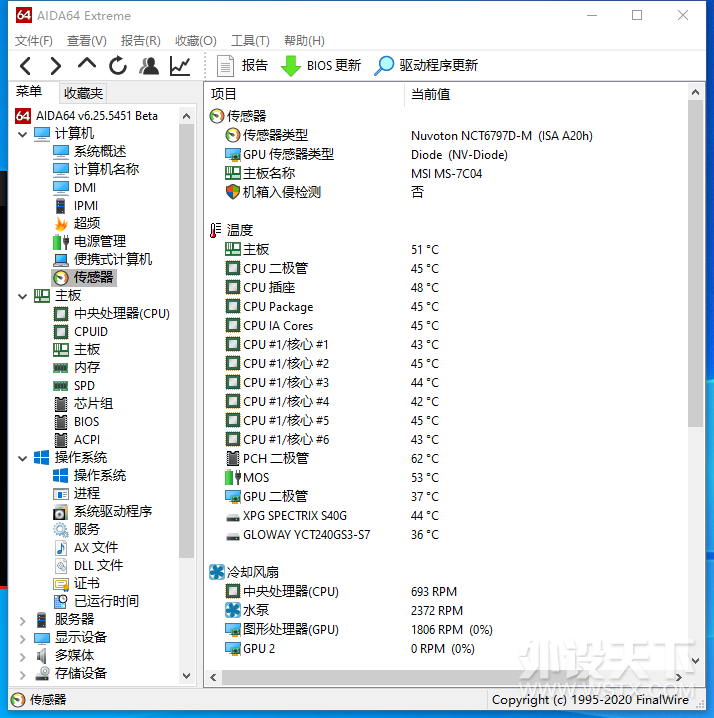714x718 pixels.
Task: Click the 驱动程序更新 magnifier button
Action: pyautogui.click(x=426, y=65)
